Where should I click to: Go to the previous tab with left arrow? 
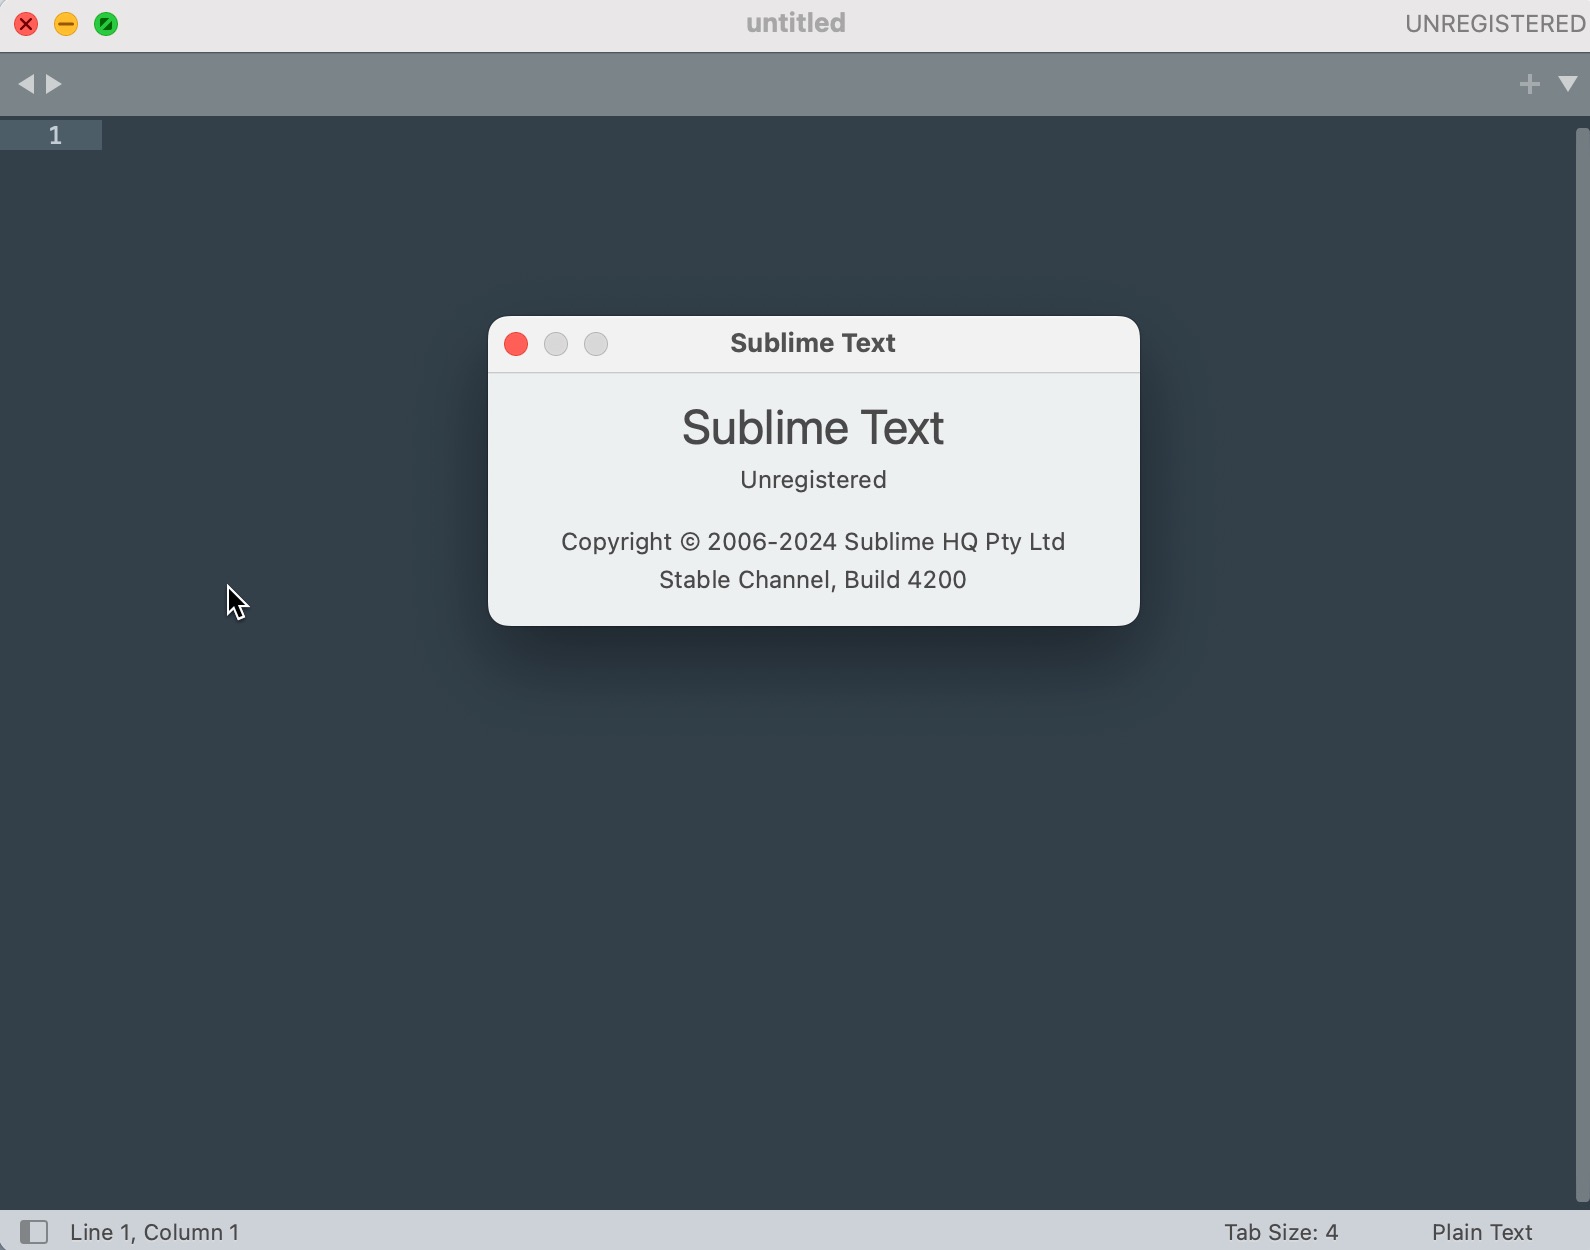(26, 84)
